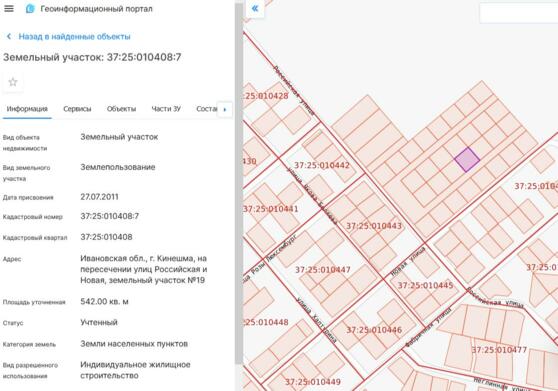Click the Геоинформационный портал title text
The image size is (558, 391).
[x=96, y=9]
